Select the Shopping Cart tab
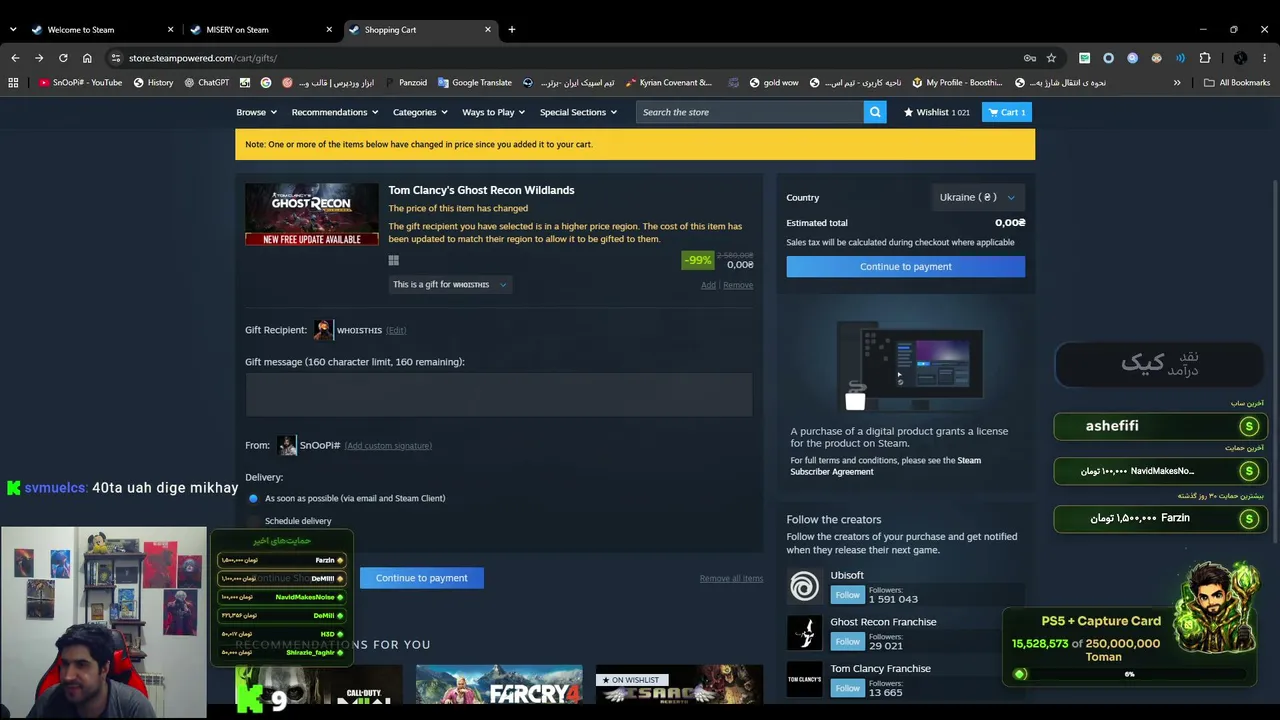This screenshot has width=1280, height=720. (x=420, y=30)
